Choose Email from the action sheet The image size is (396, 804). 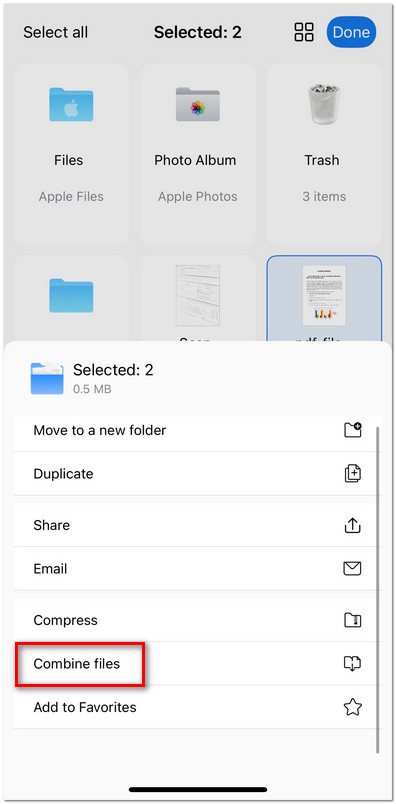pos(197,569)
